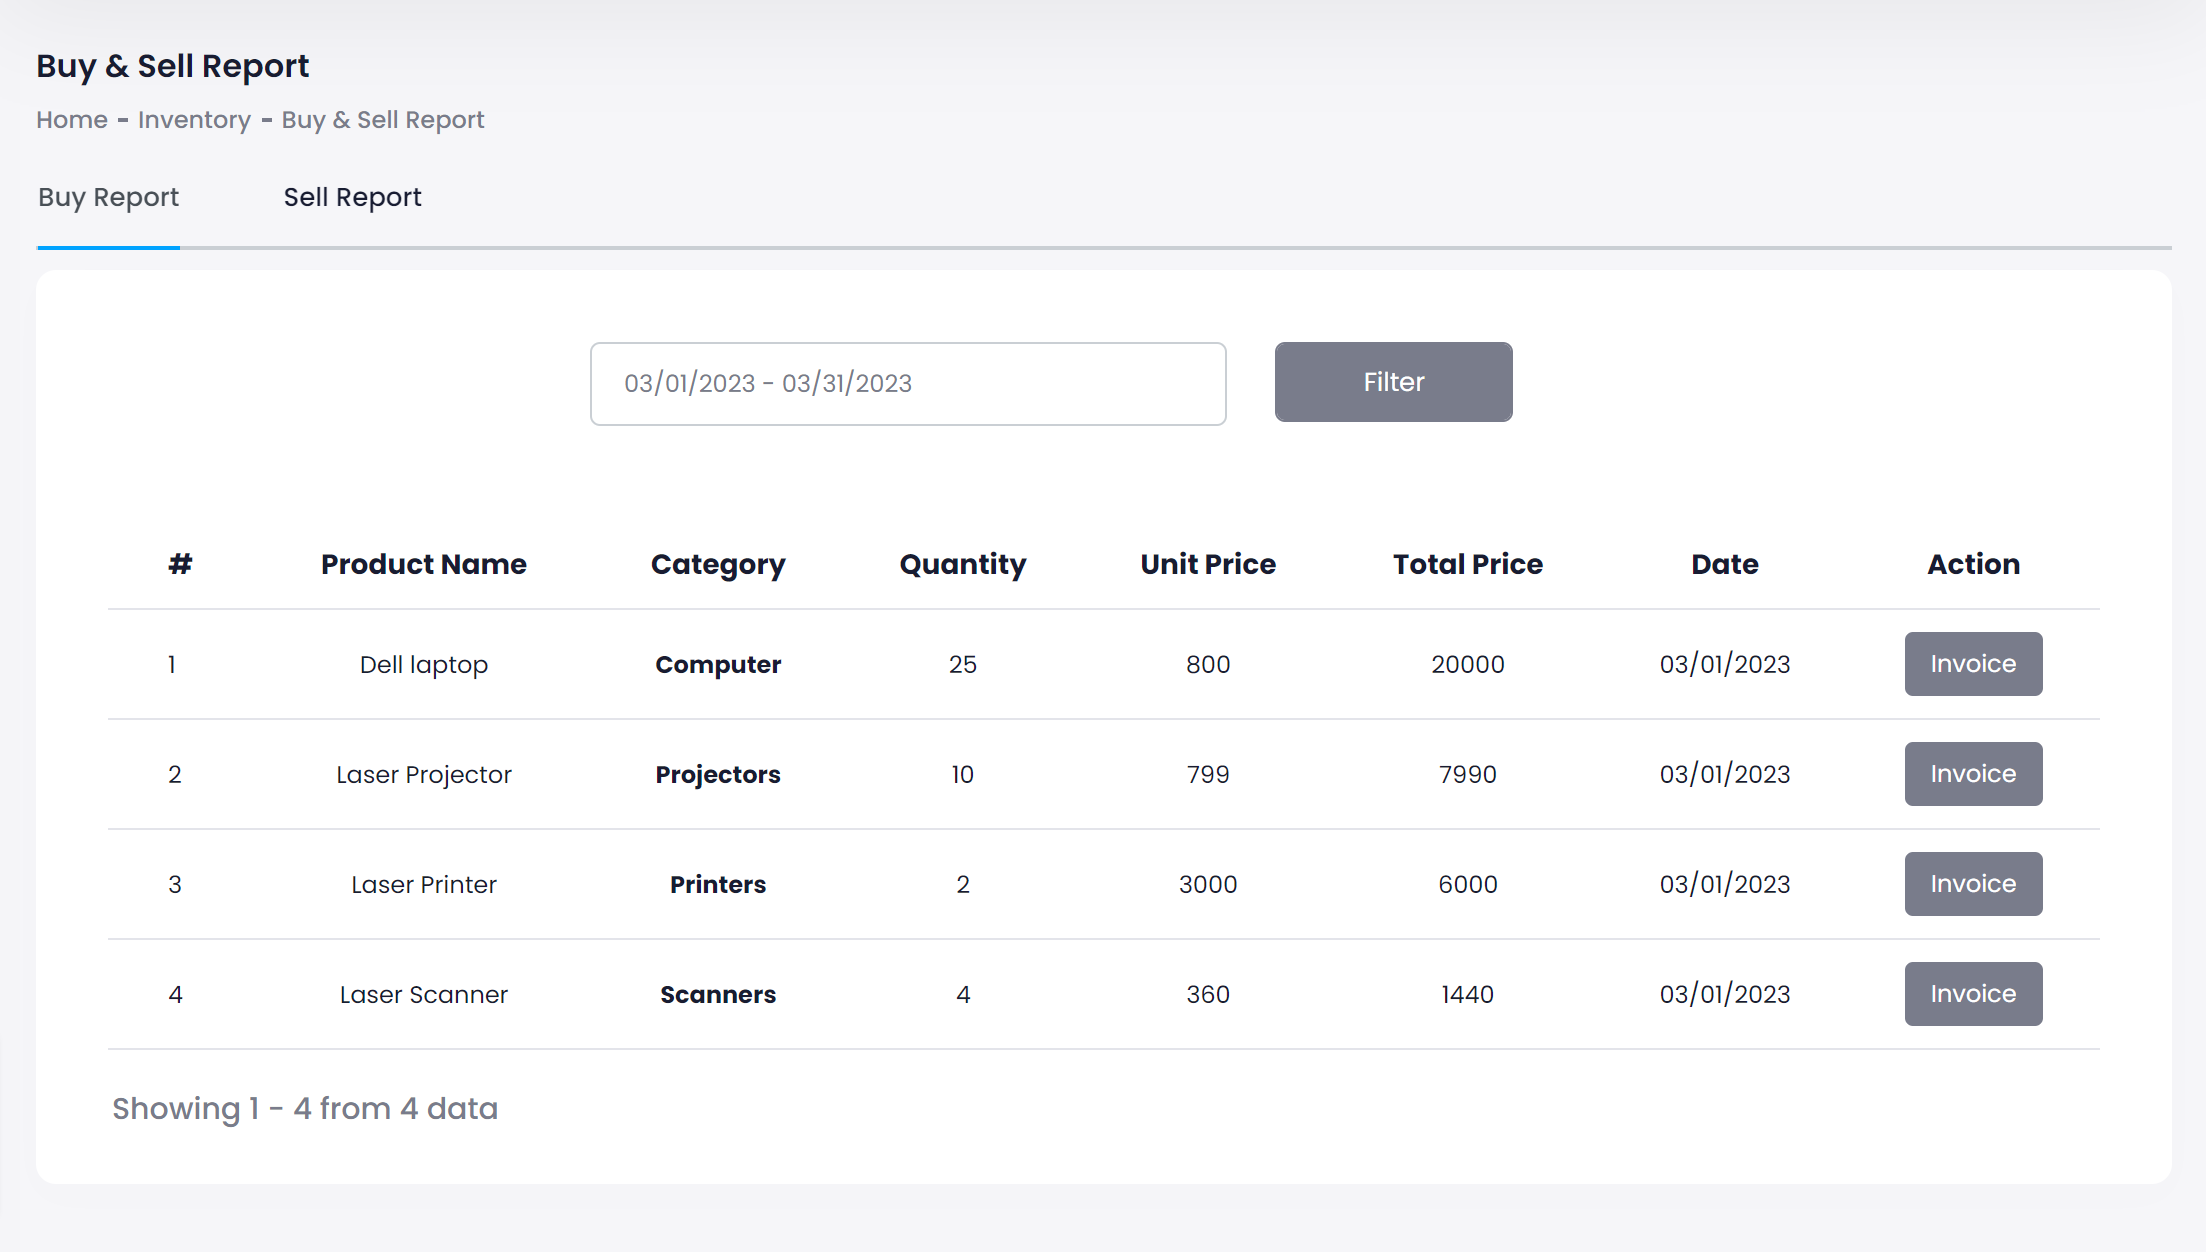Click Buy & Sell Report breadcrumb
The image size is (2206, 1252).
click(x=382, y=120)
